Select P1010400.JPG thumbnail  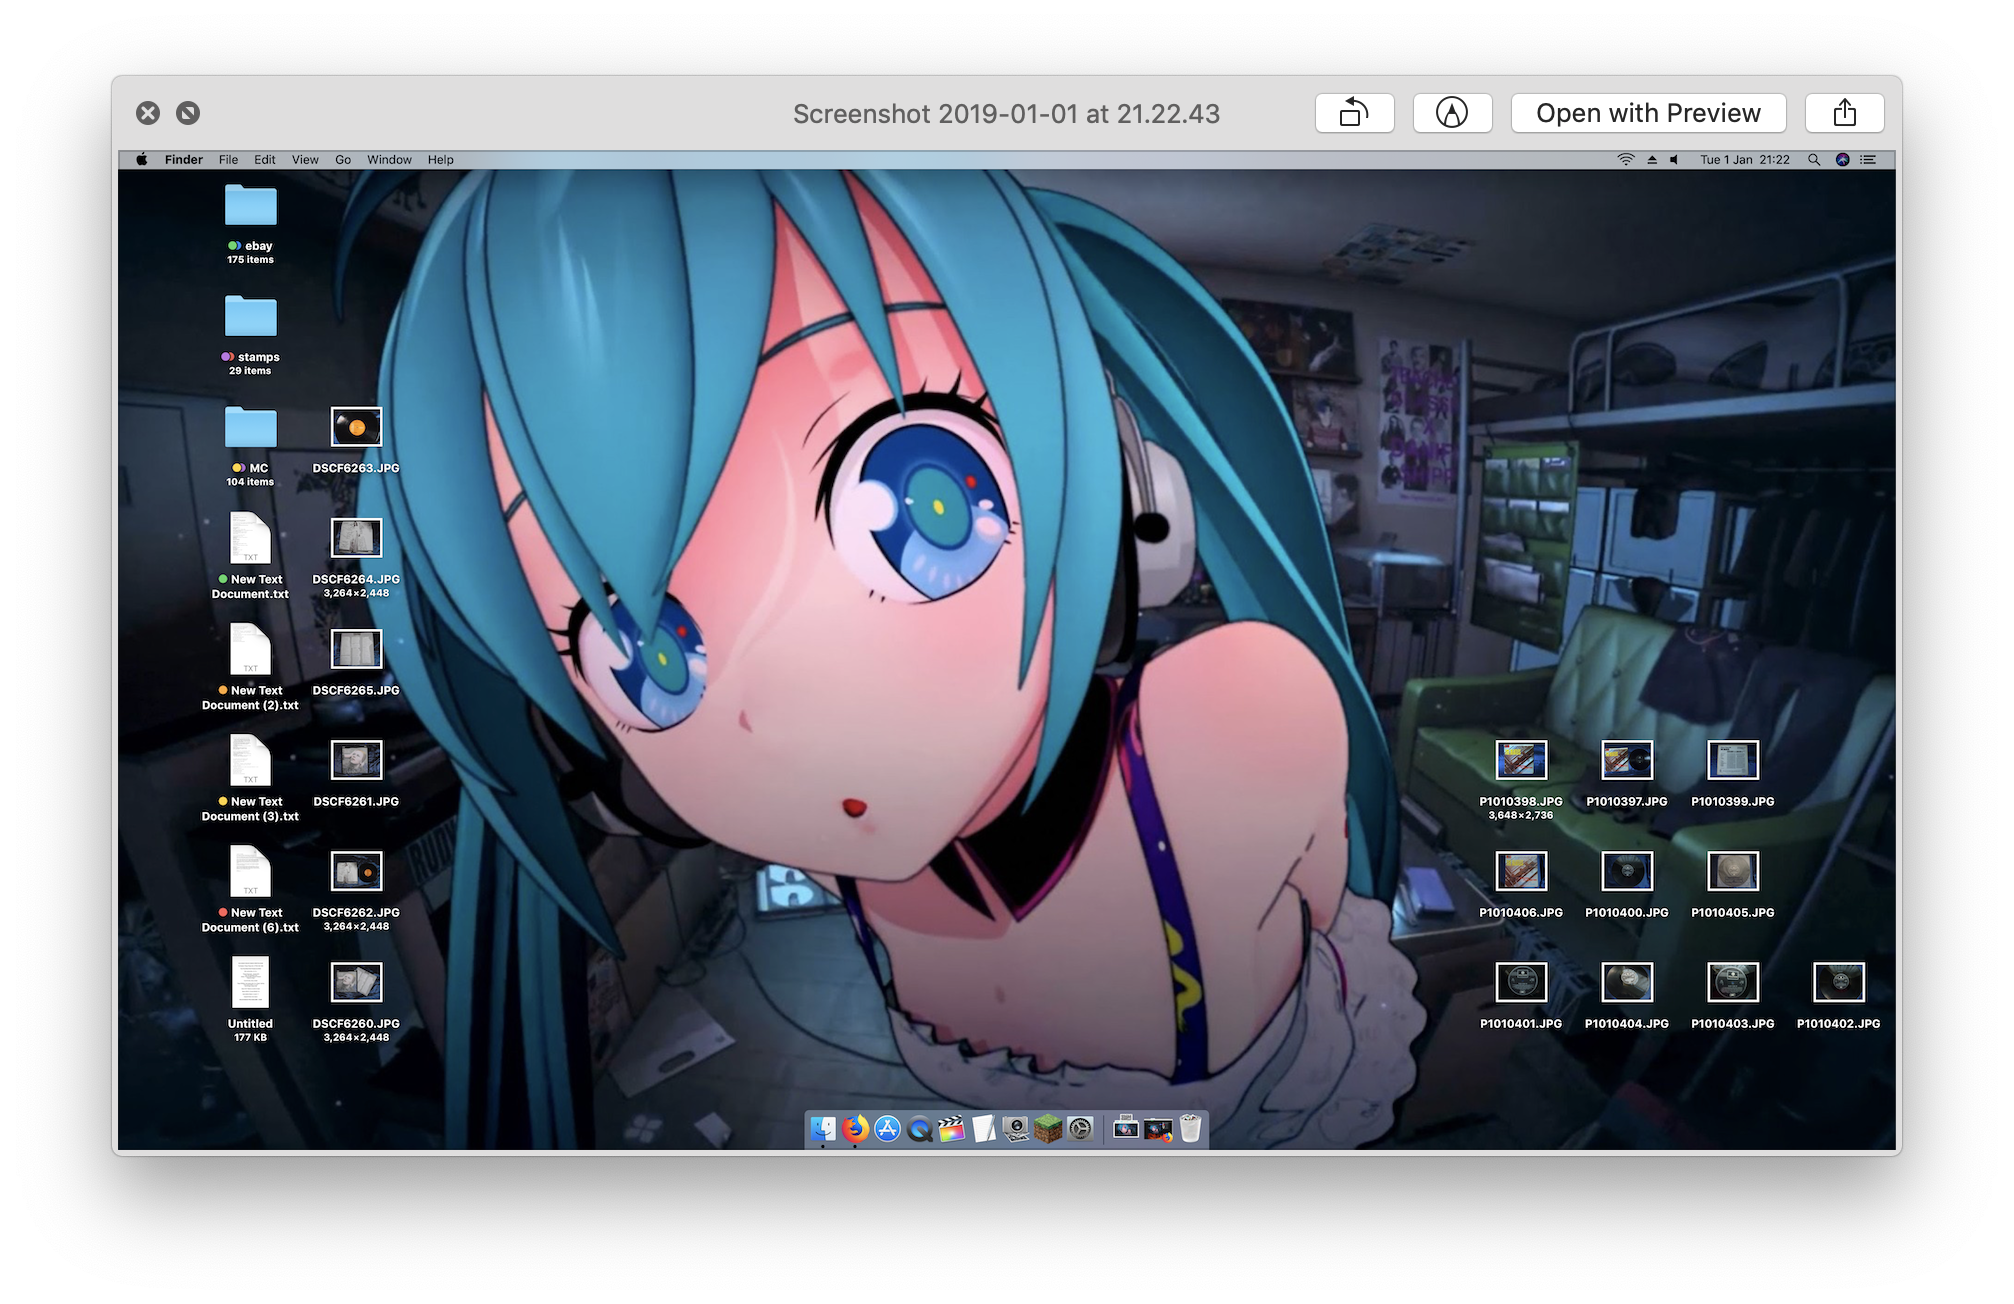click(1627, 871)
